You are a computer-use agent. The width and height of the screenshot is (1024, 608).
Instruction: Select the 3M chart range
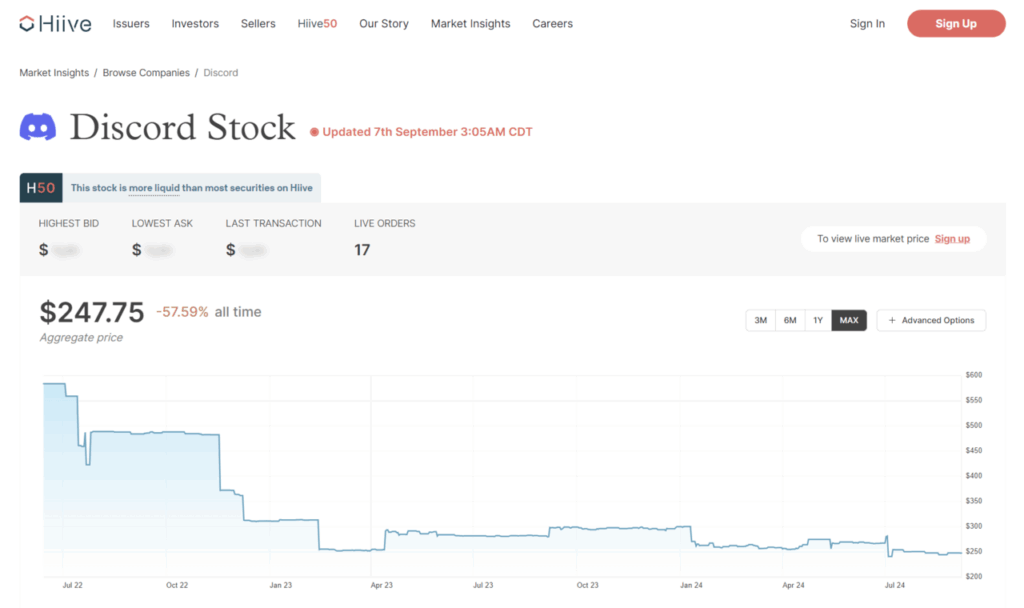click(x=760, y=320)
